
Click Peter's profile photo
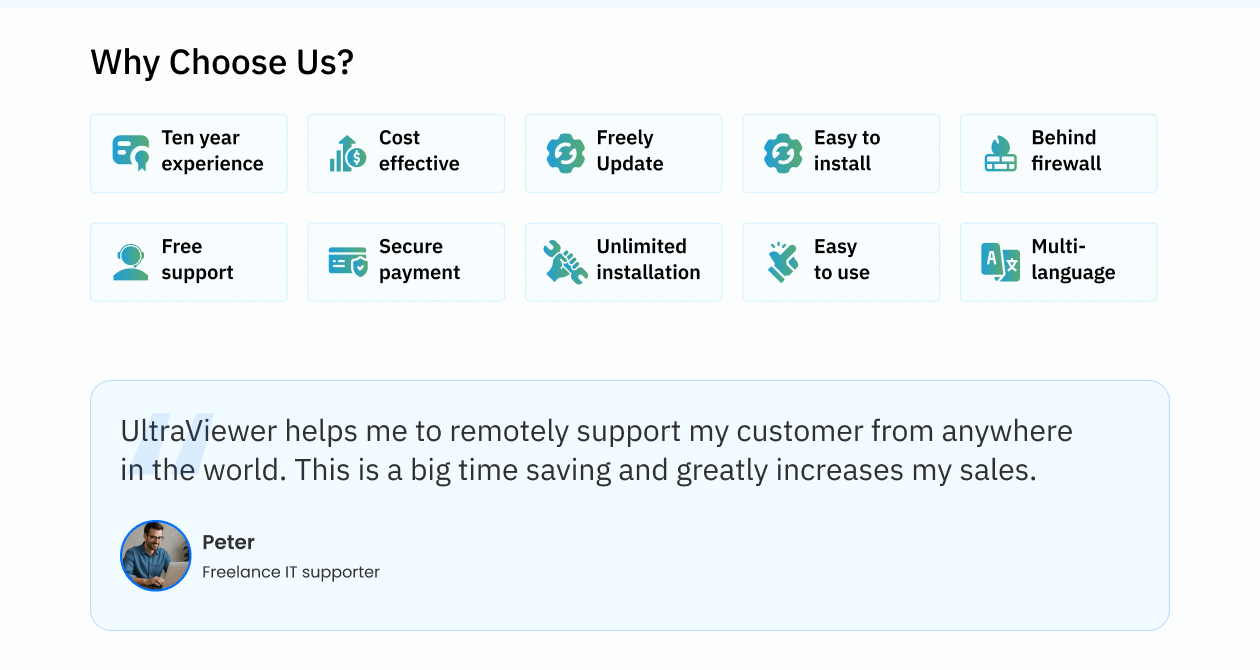coord(156,556)
